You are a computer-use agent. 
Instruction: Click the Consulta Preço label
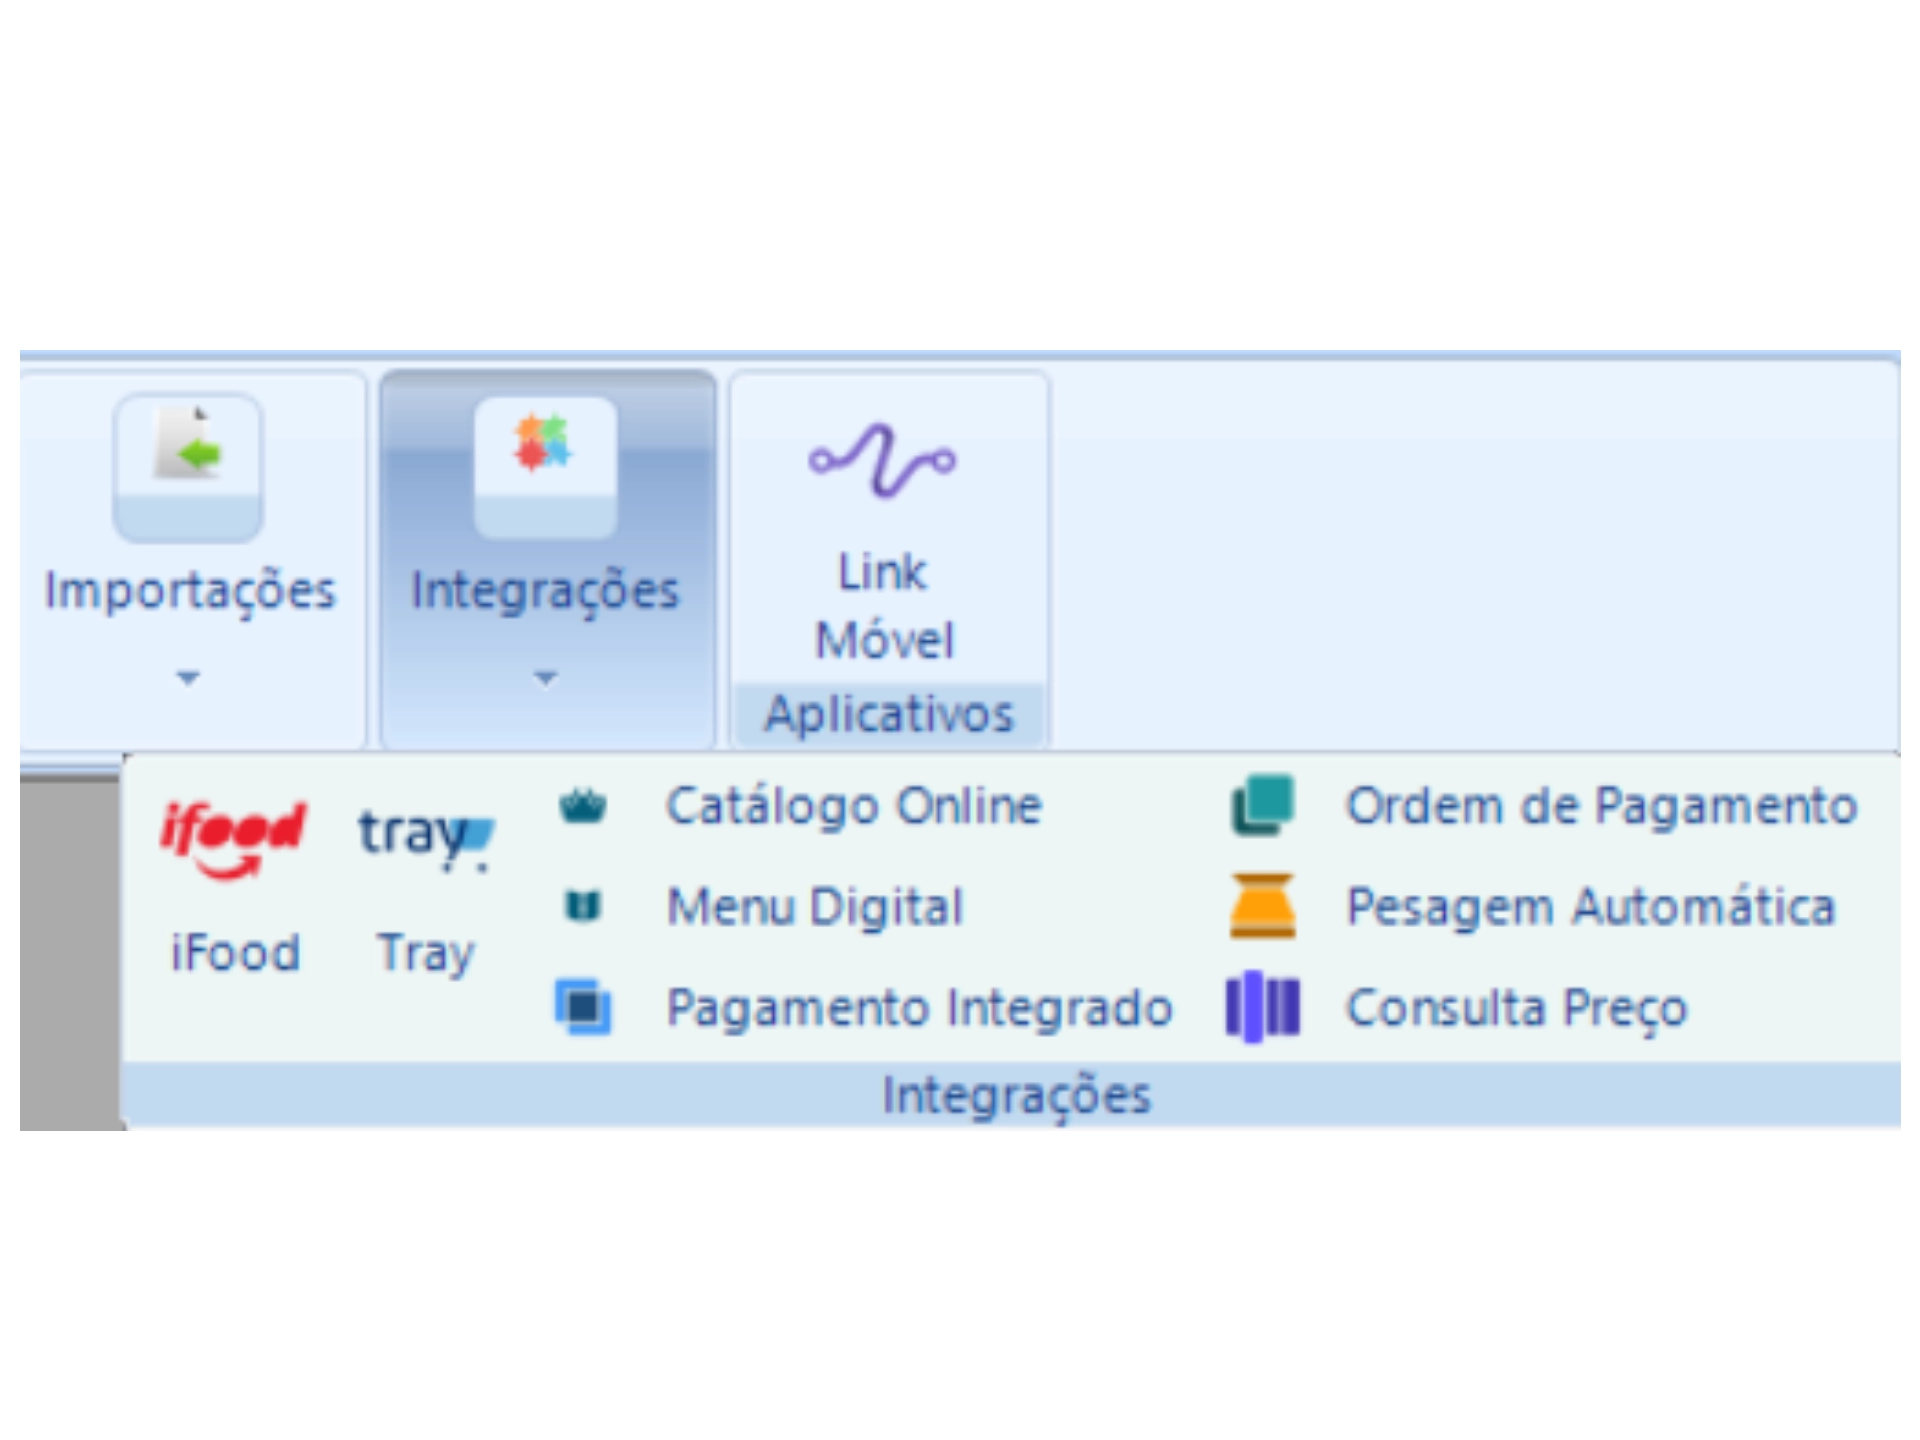point(1516,1007)
